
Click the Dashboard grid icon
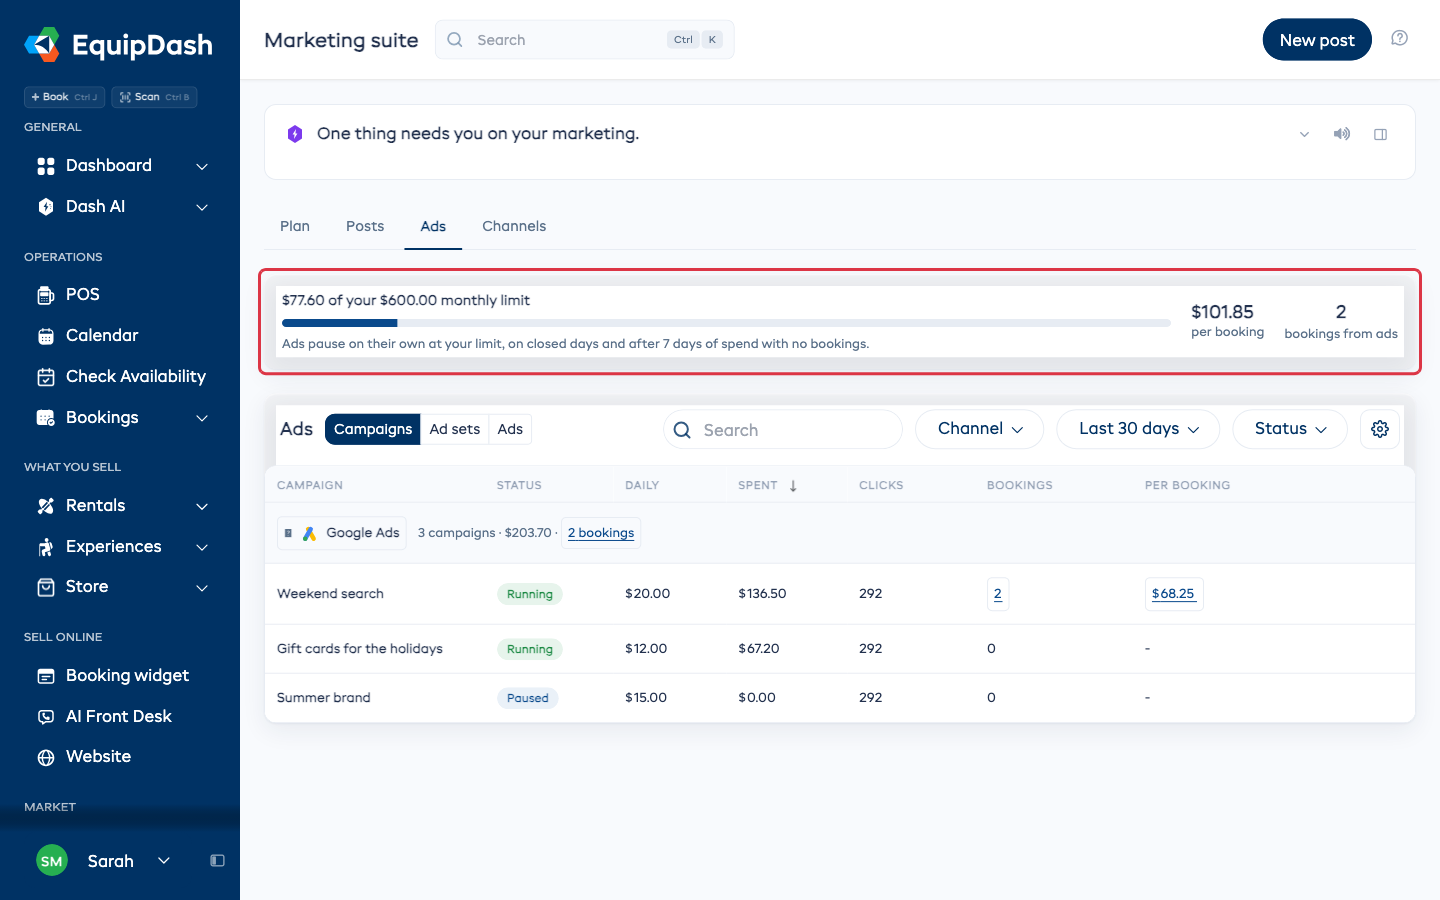pos(46,166)
